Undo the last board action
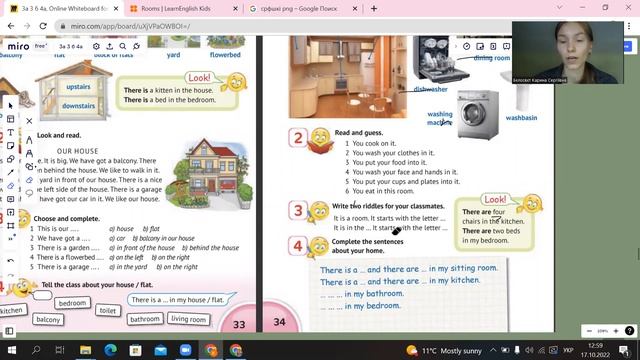Screen dimensions: 640x360 point(11,261)
